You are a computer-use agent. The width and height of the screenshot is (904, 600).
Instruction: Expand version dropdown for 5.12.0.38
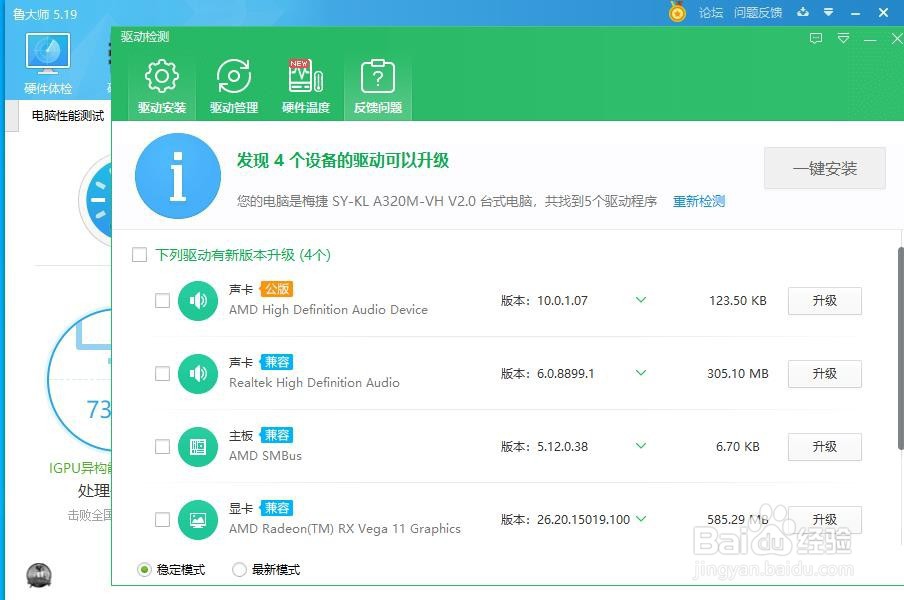[641, 446]
